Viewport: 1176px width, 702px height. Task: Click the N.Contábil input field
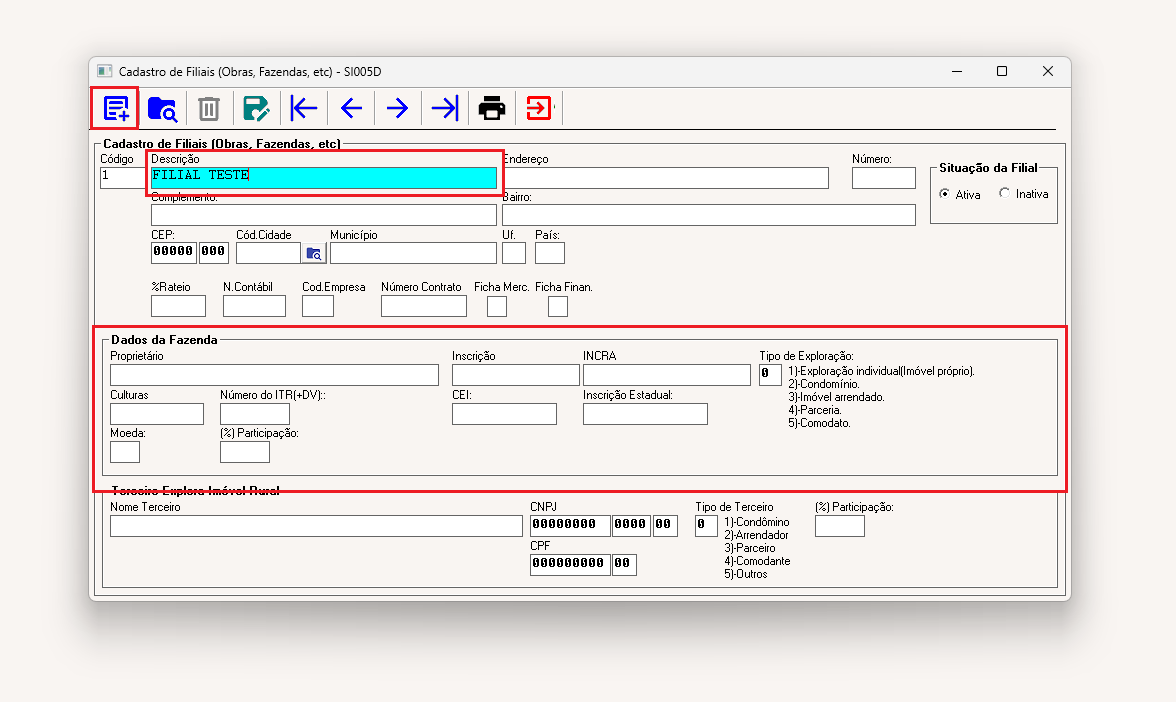tap(254, 306)
